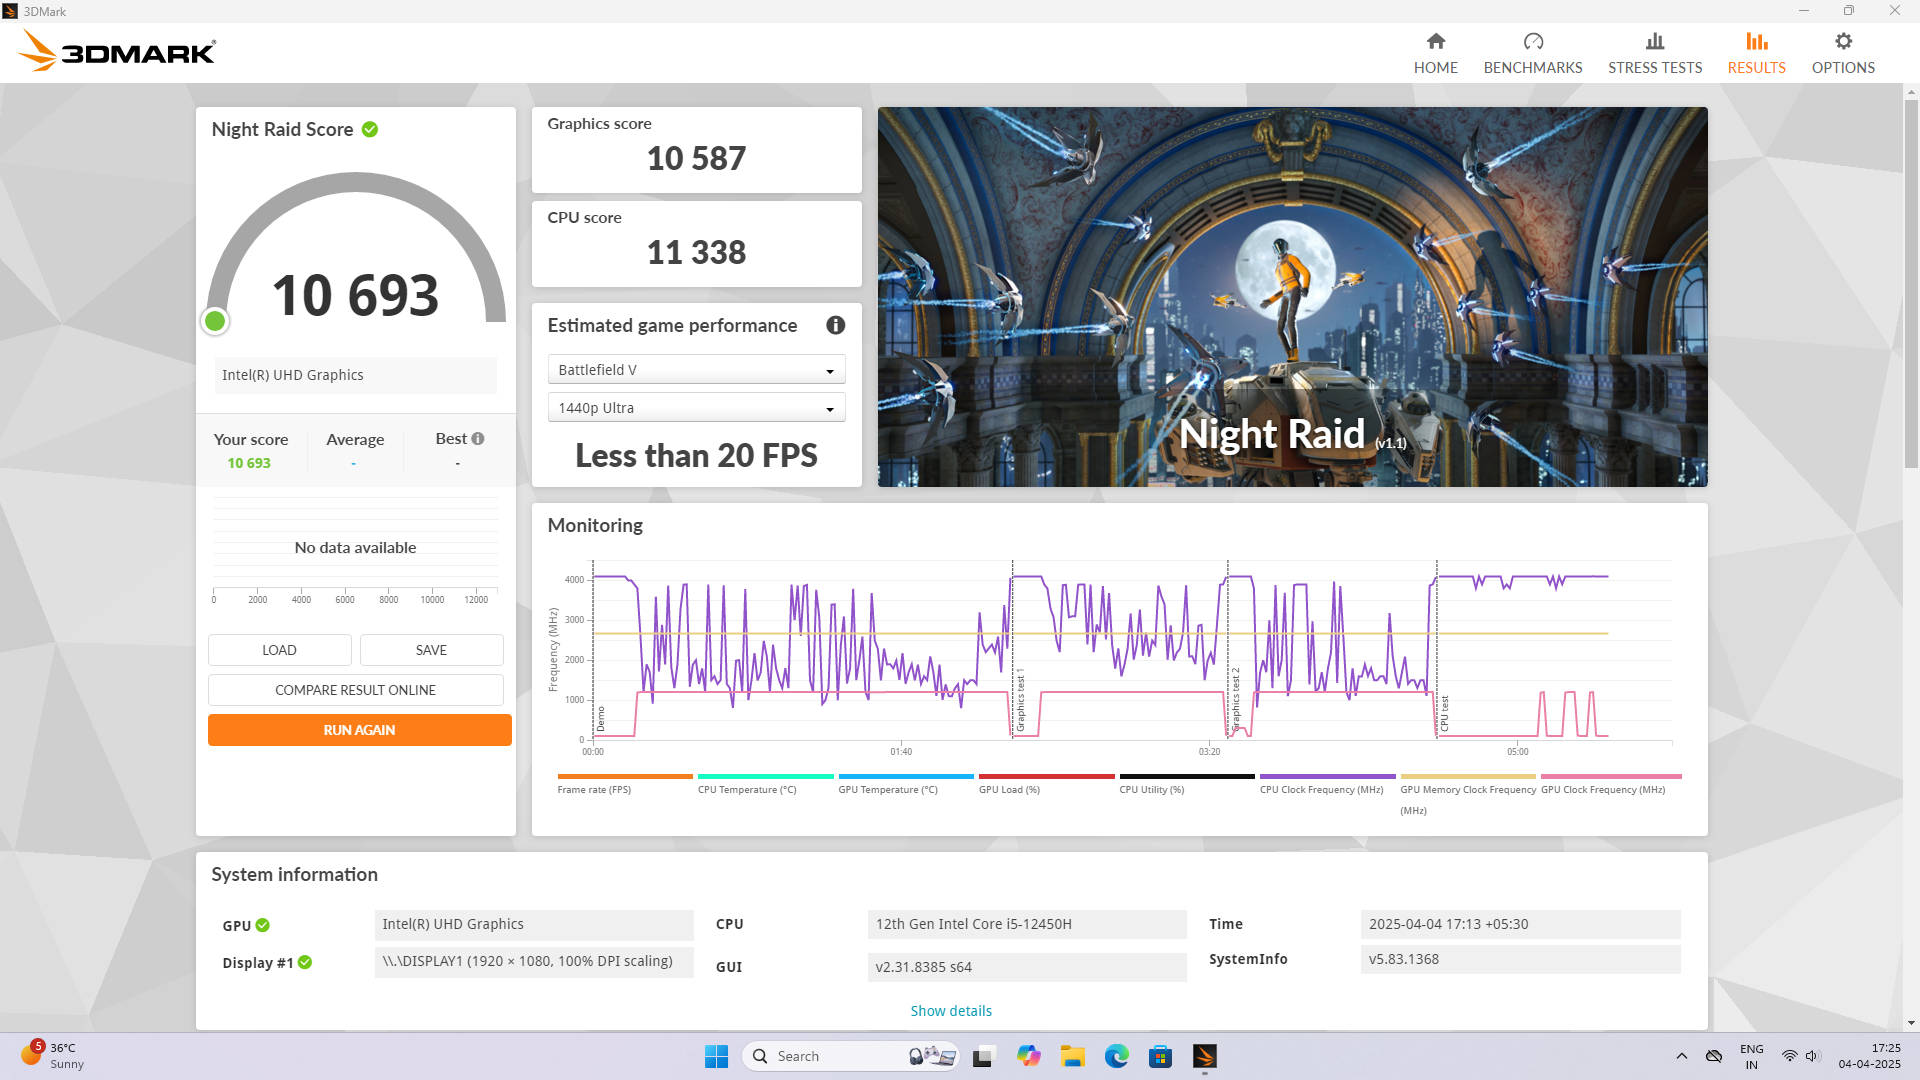
Task: Open the Battlefield V game dropdown
Action: (x=696, y=370)
